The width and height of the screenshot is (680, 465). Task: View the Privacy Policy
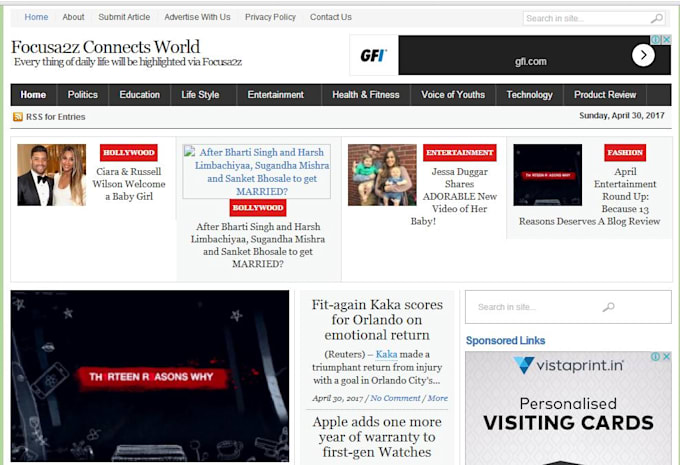pyautogui.click(x=270, y=17)
